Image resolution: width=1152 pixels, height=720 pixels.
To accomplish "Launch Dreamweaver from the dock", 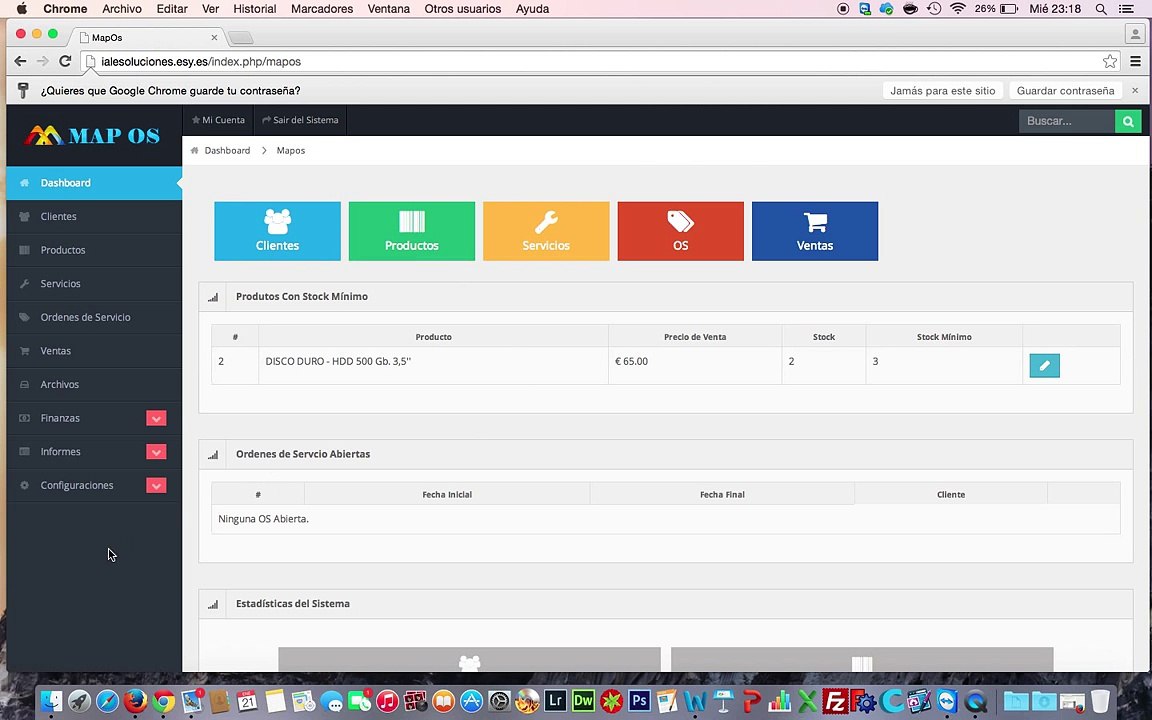I will click(583, 701).
